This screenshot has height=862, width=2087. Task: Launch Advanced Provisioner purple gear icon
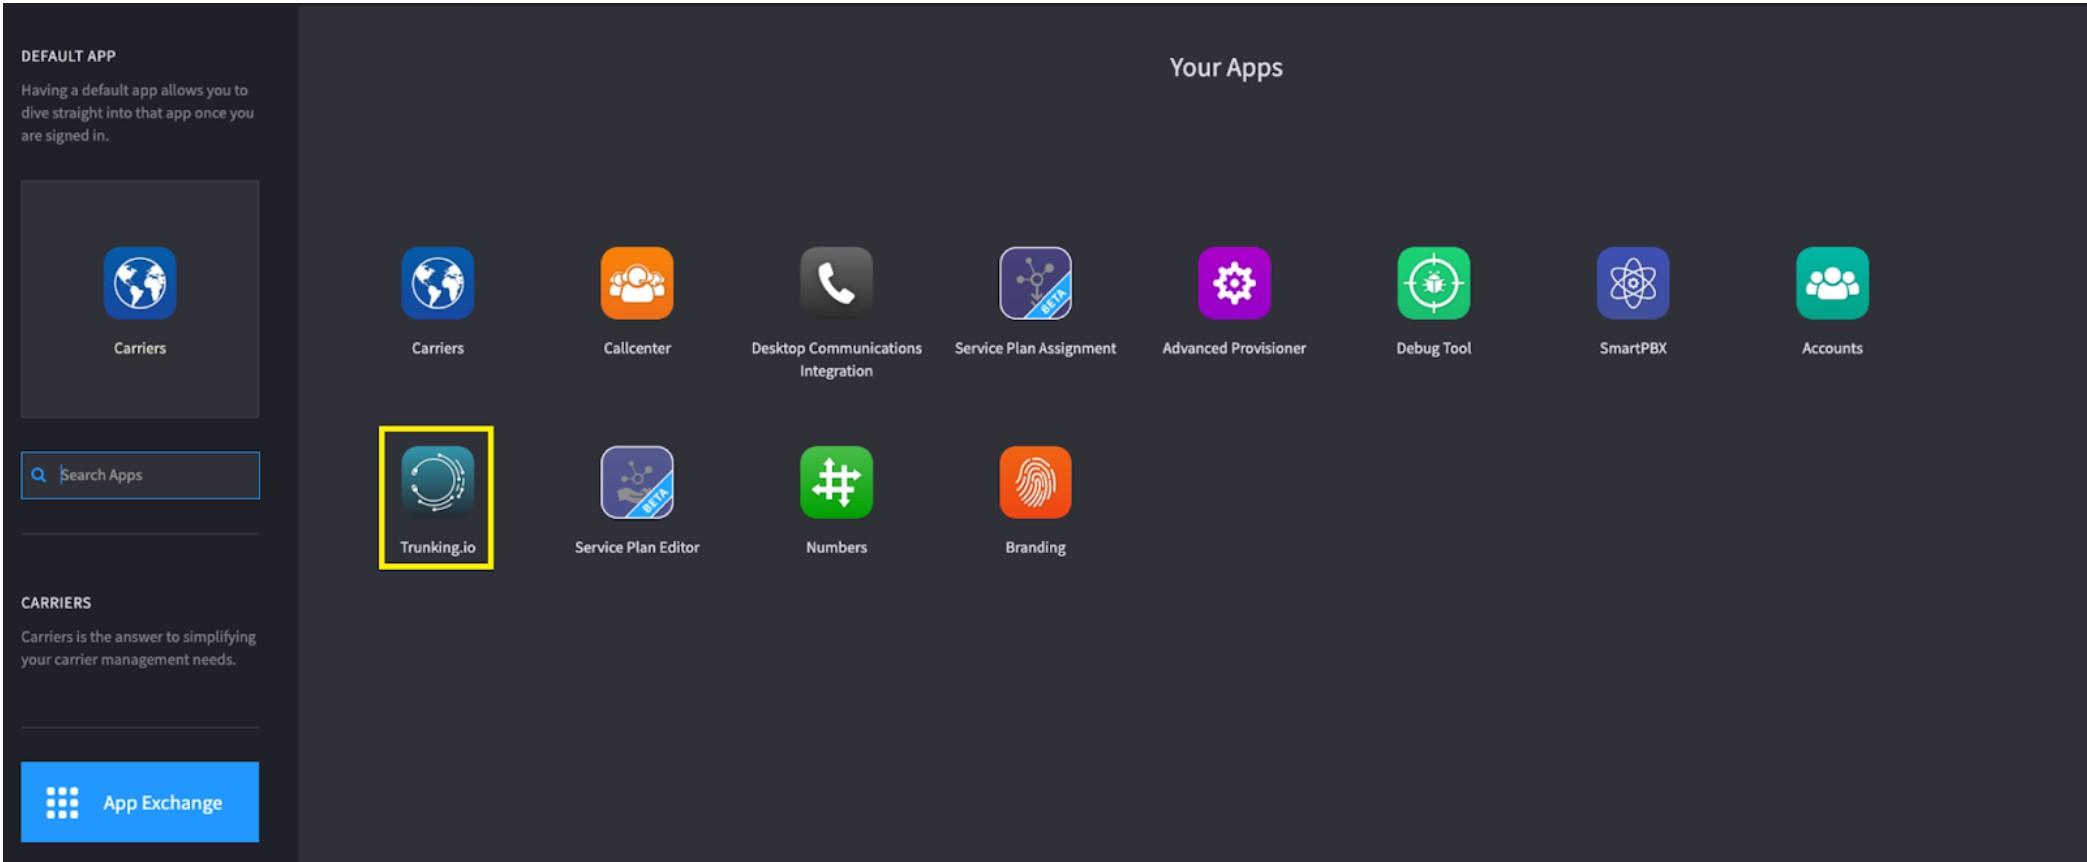click(1234, 284)
